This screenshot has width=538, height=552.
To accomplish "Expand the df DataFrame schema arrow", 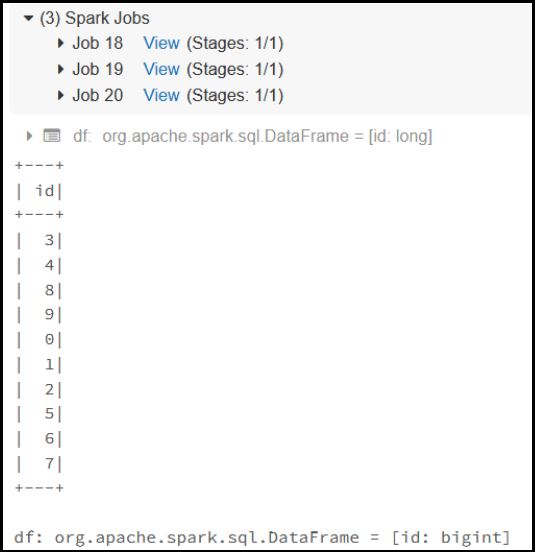I will tap(30, 136).
